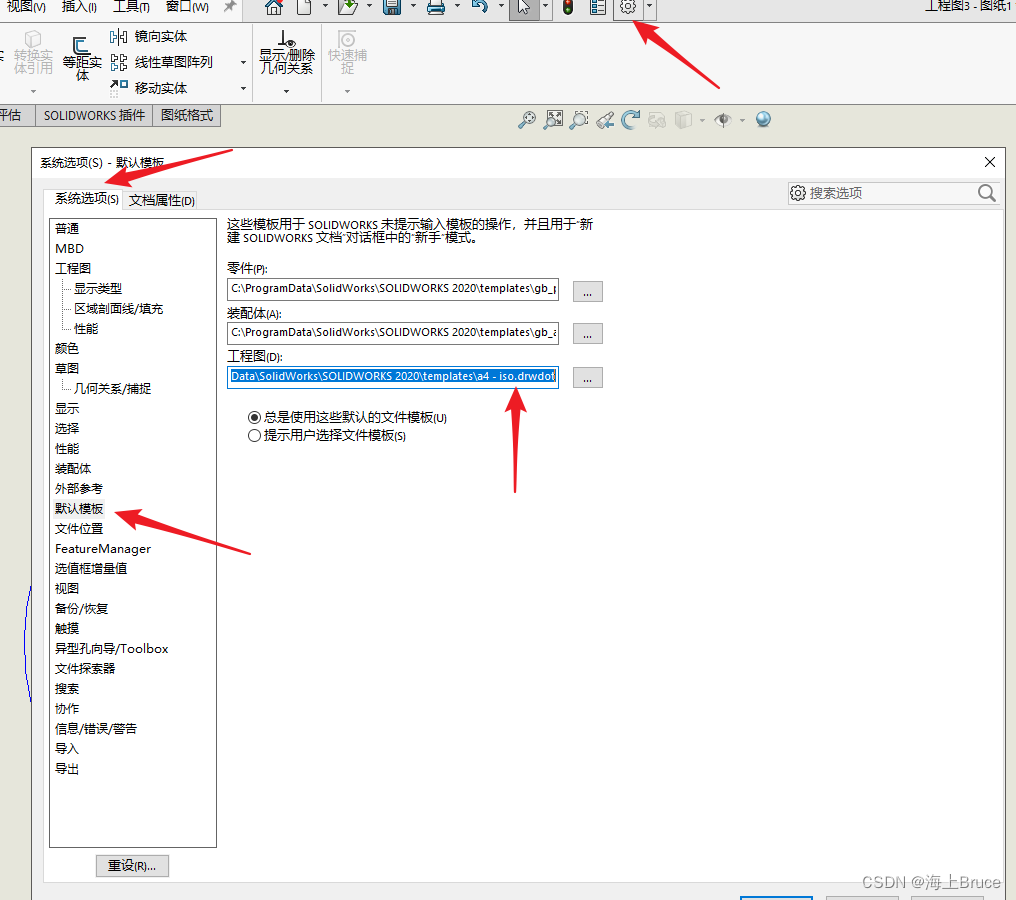Open a file with Open icon
1016x900 pixels.
coord(348,6)
